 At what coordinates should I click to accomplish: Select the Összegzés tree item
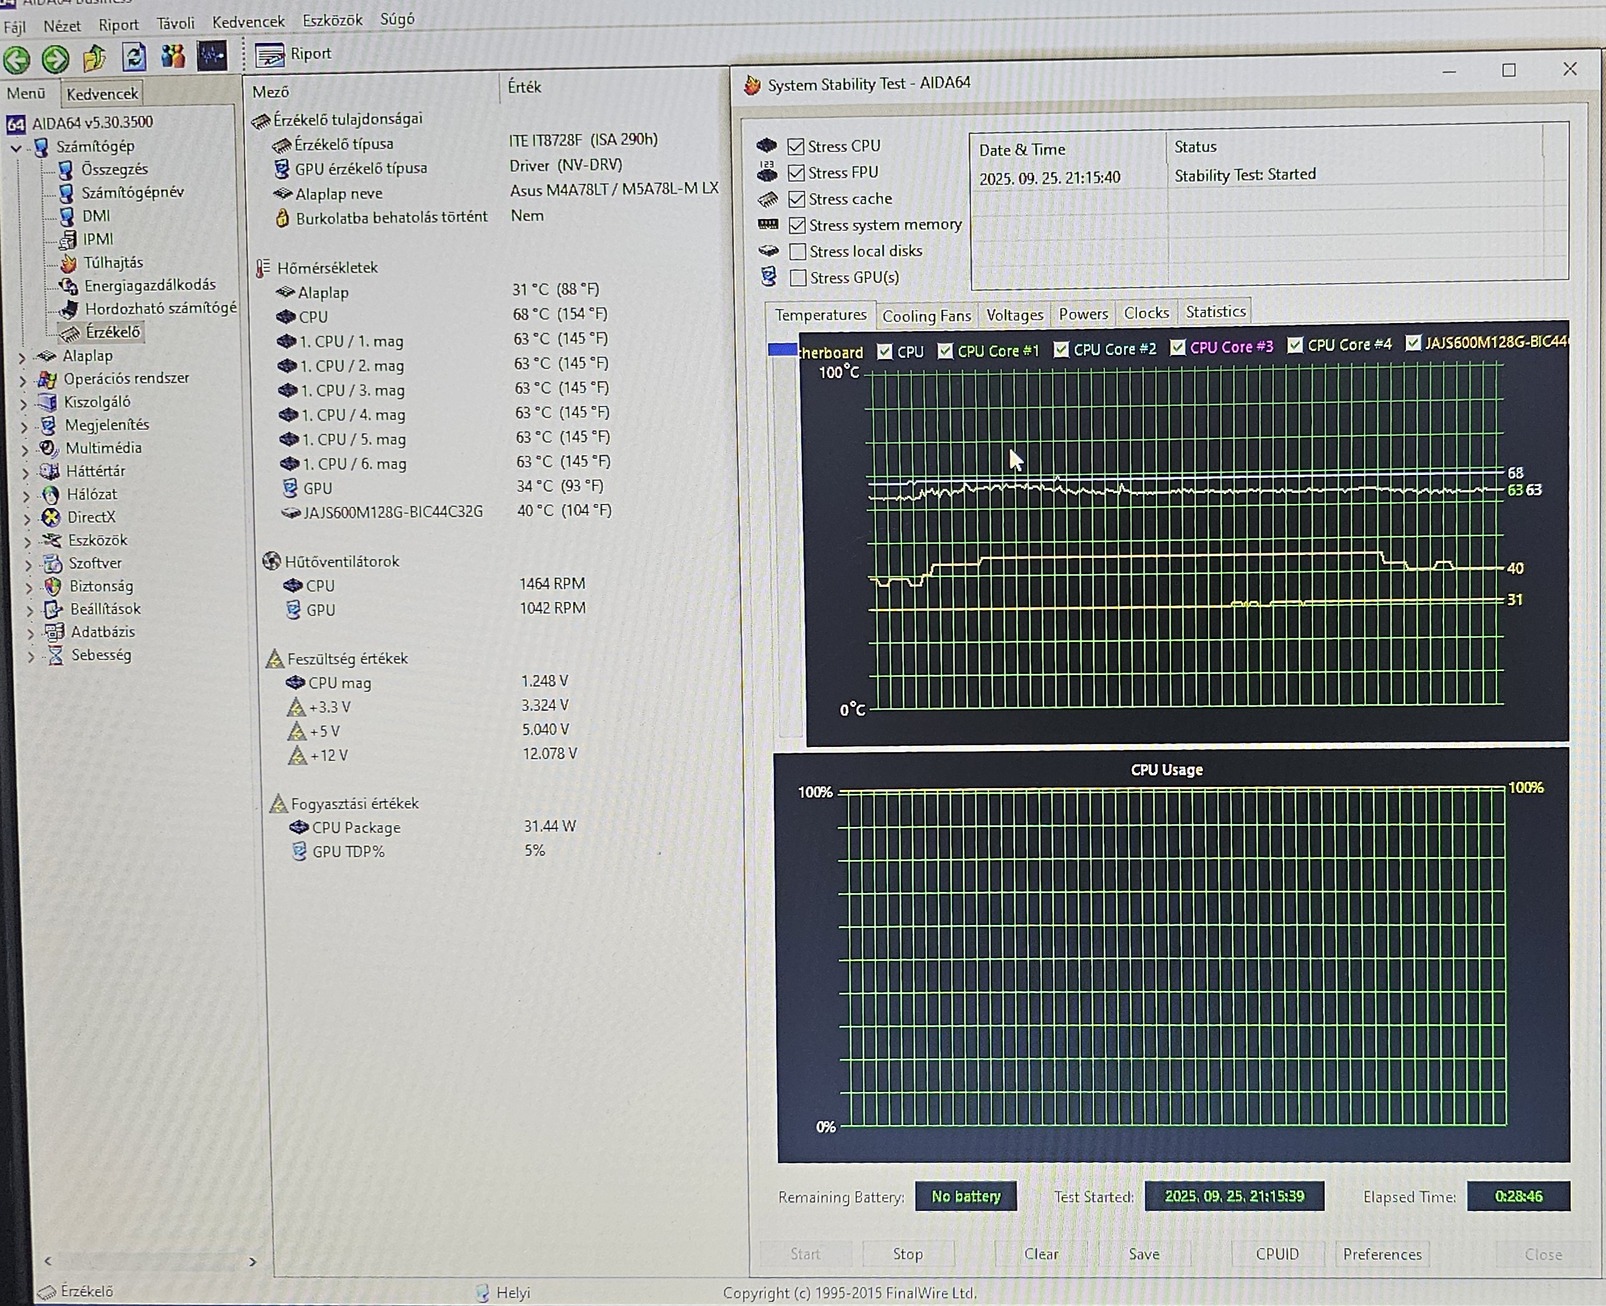tap(114, 169)
